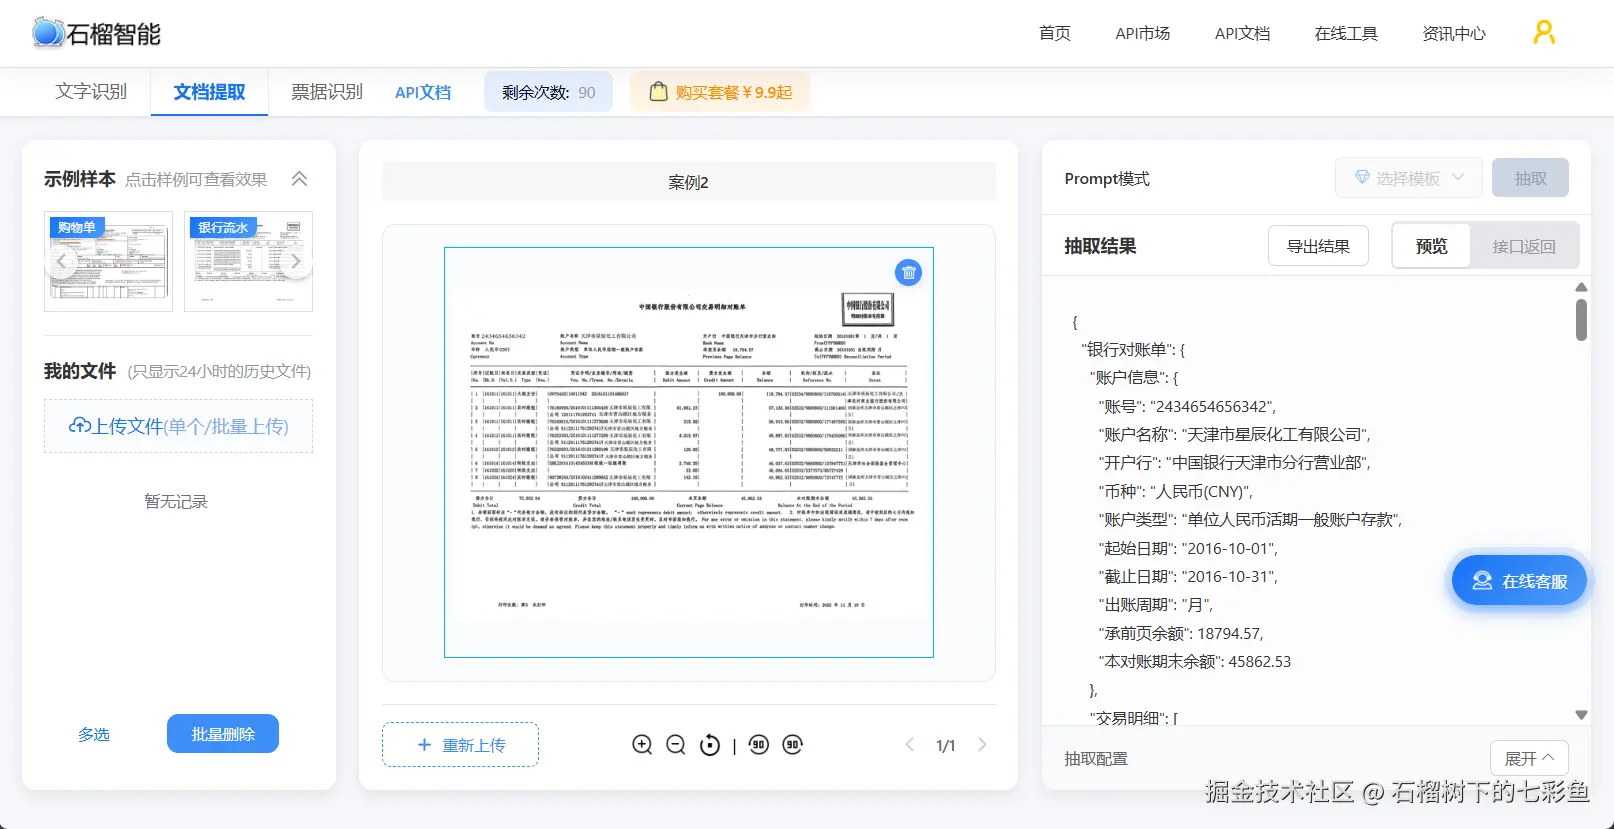
Task: Zoom out of the document preview
Action: point(676,745)
